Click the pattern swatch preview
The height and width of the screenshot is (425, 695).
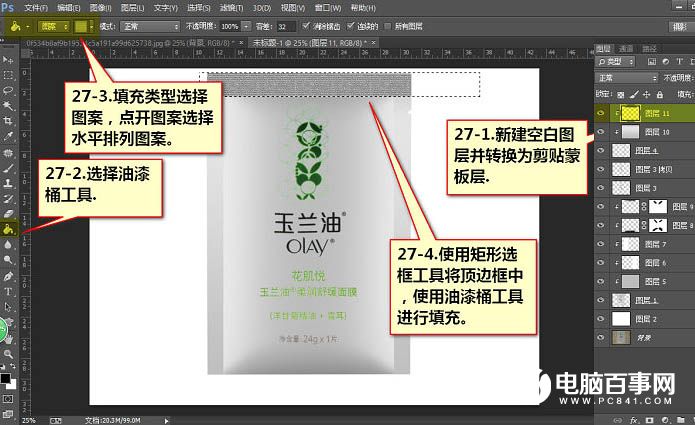pos(81,27)
